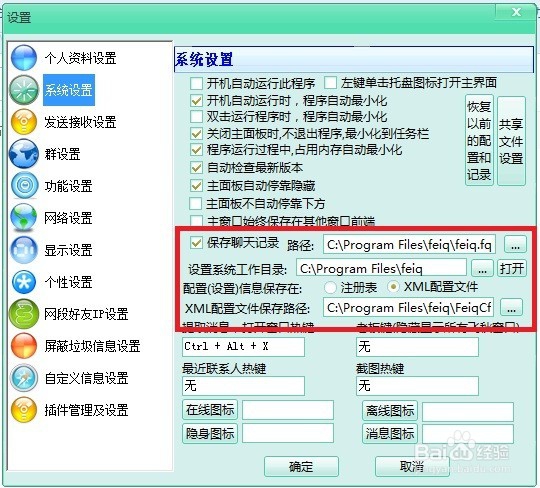Toggle 左键单击托盘图标打开主界面 checkbox
This screenshot has height=488, width=540.
tap(330, 83)
